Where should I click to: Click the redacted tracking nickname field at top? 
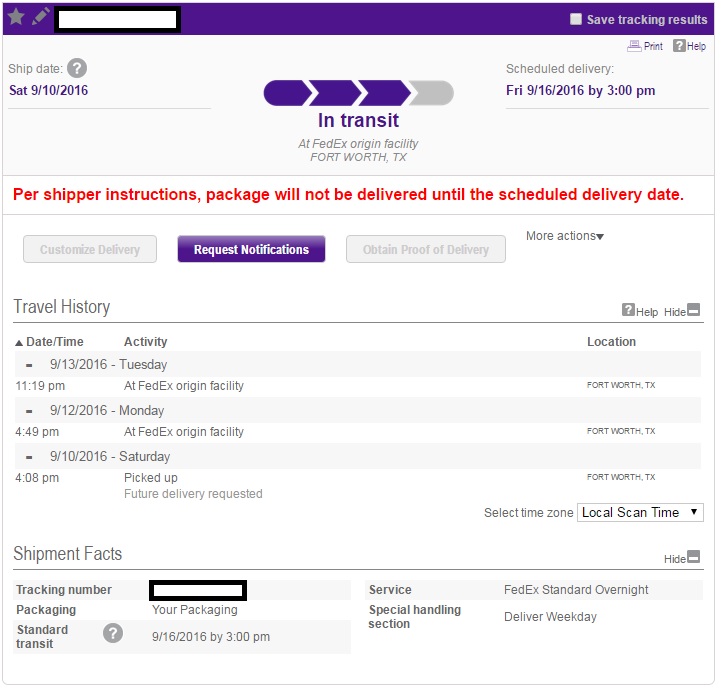click(x=118, y=20)
